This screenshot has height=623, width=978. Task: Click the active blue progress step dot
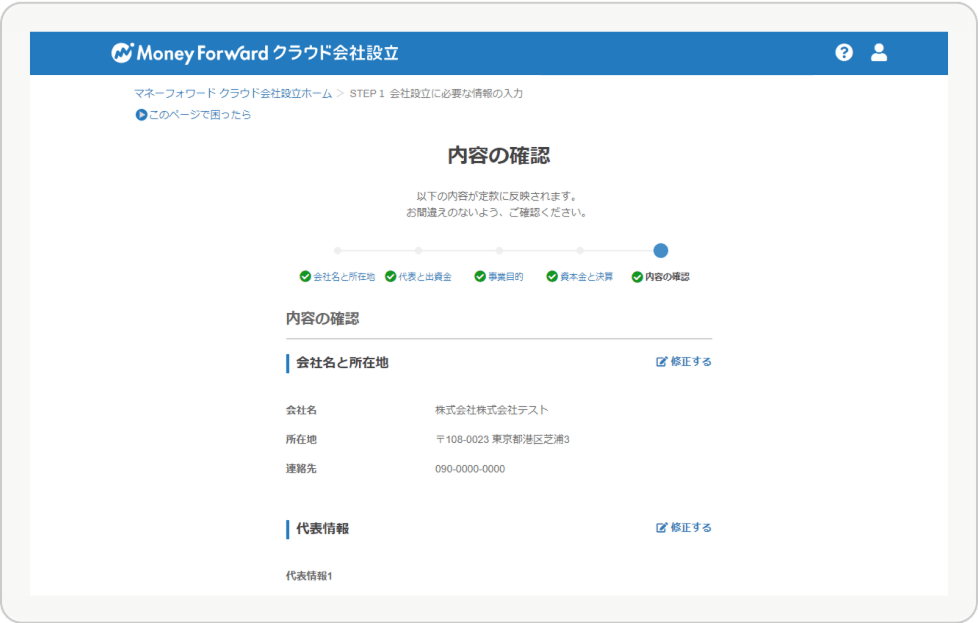(660, 251)
